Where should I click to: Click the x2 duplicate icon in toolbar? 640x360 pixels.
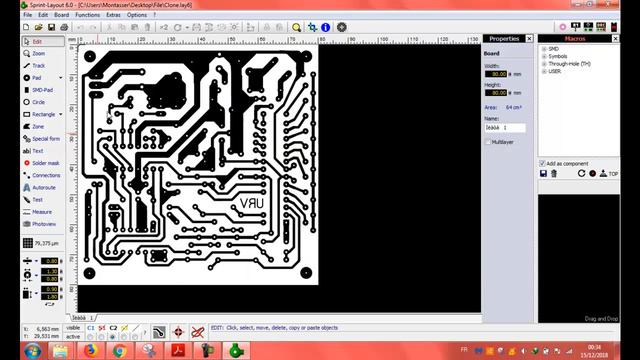164,27
